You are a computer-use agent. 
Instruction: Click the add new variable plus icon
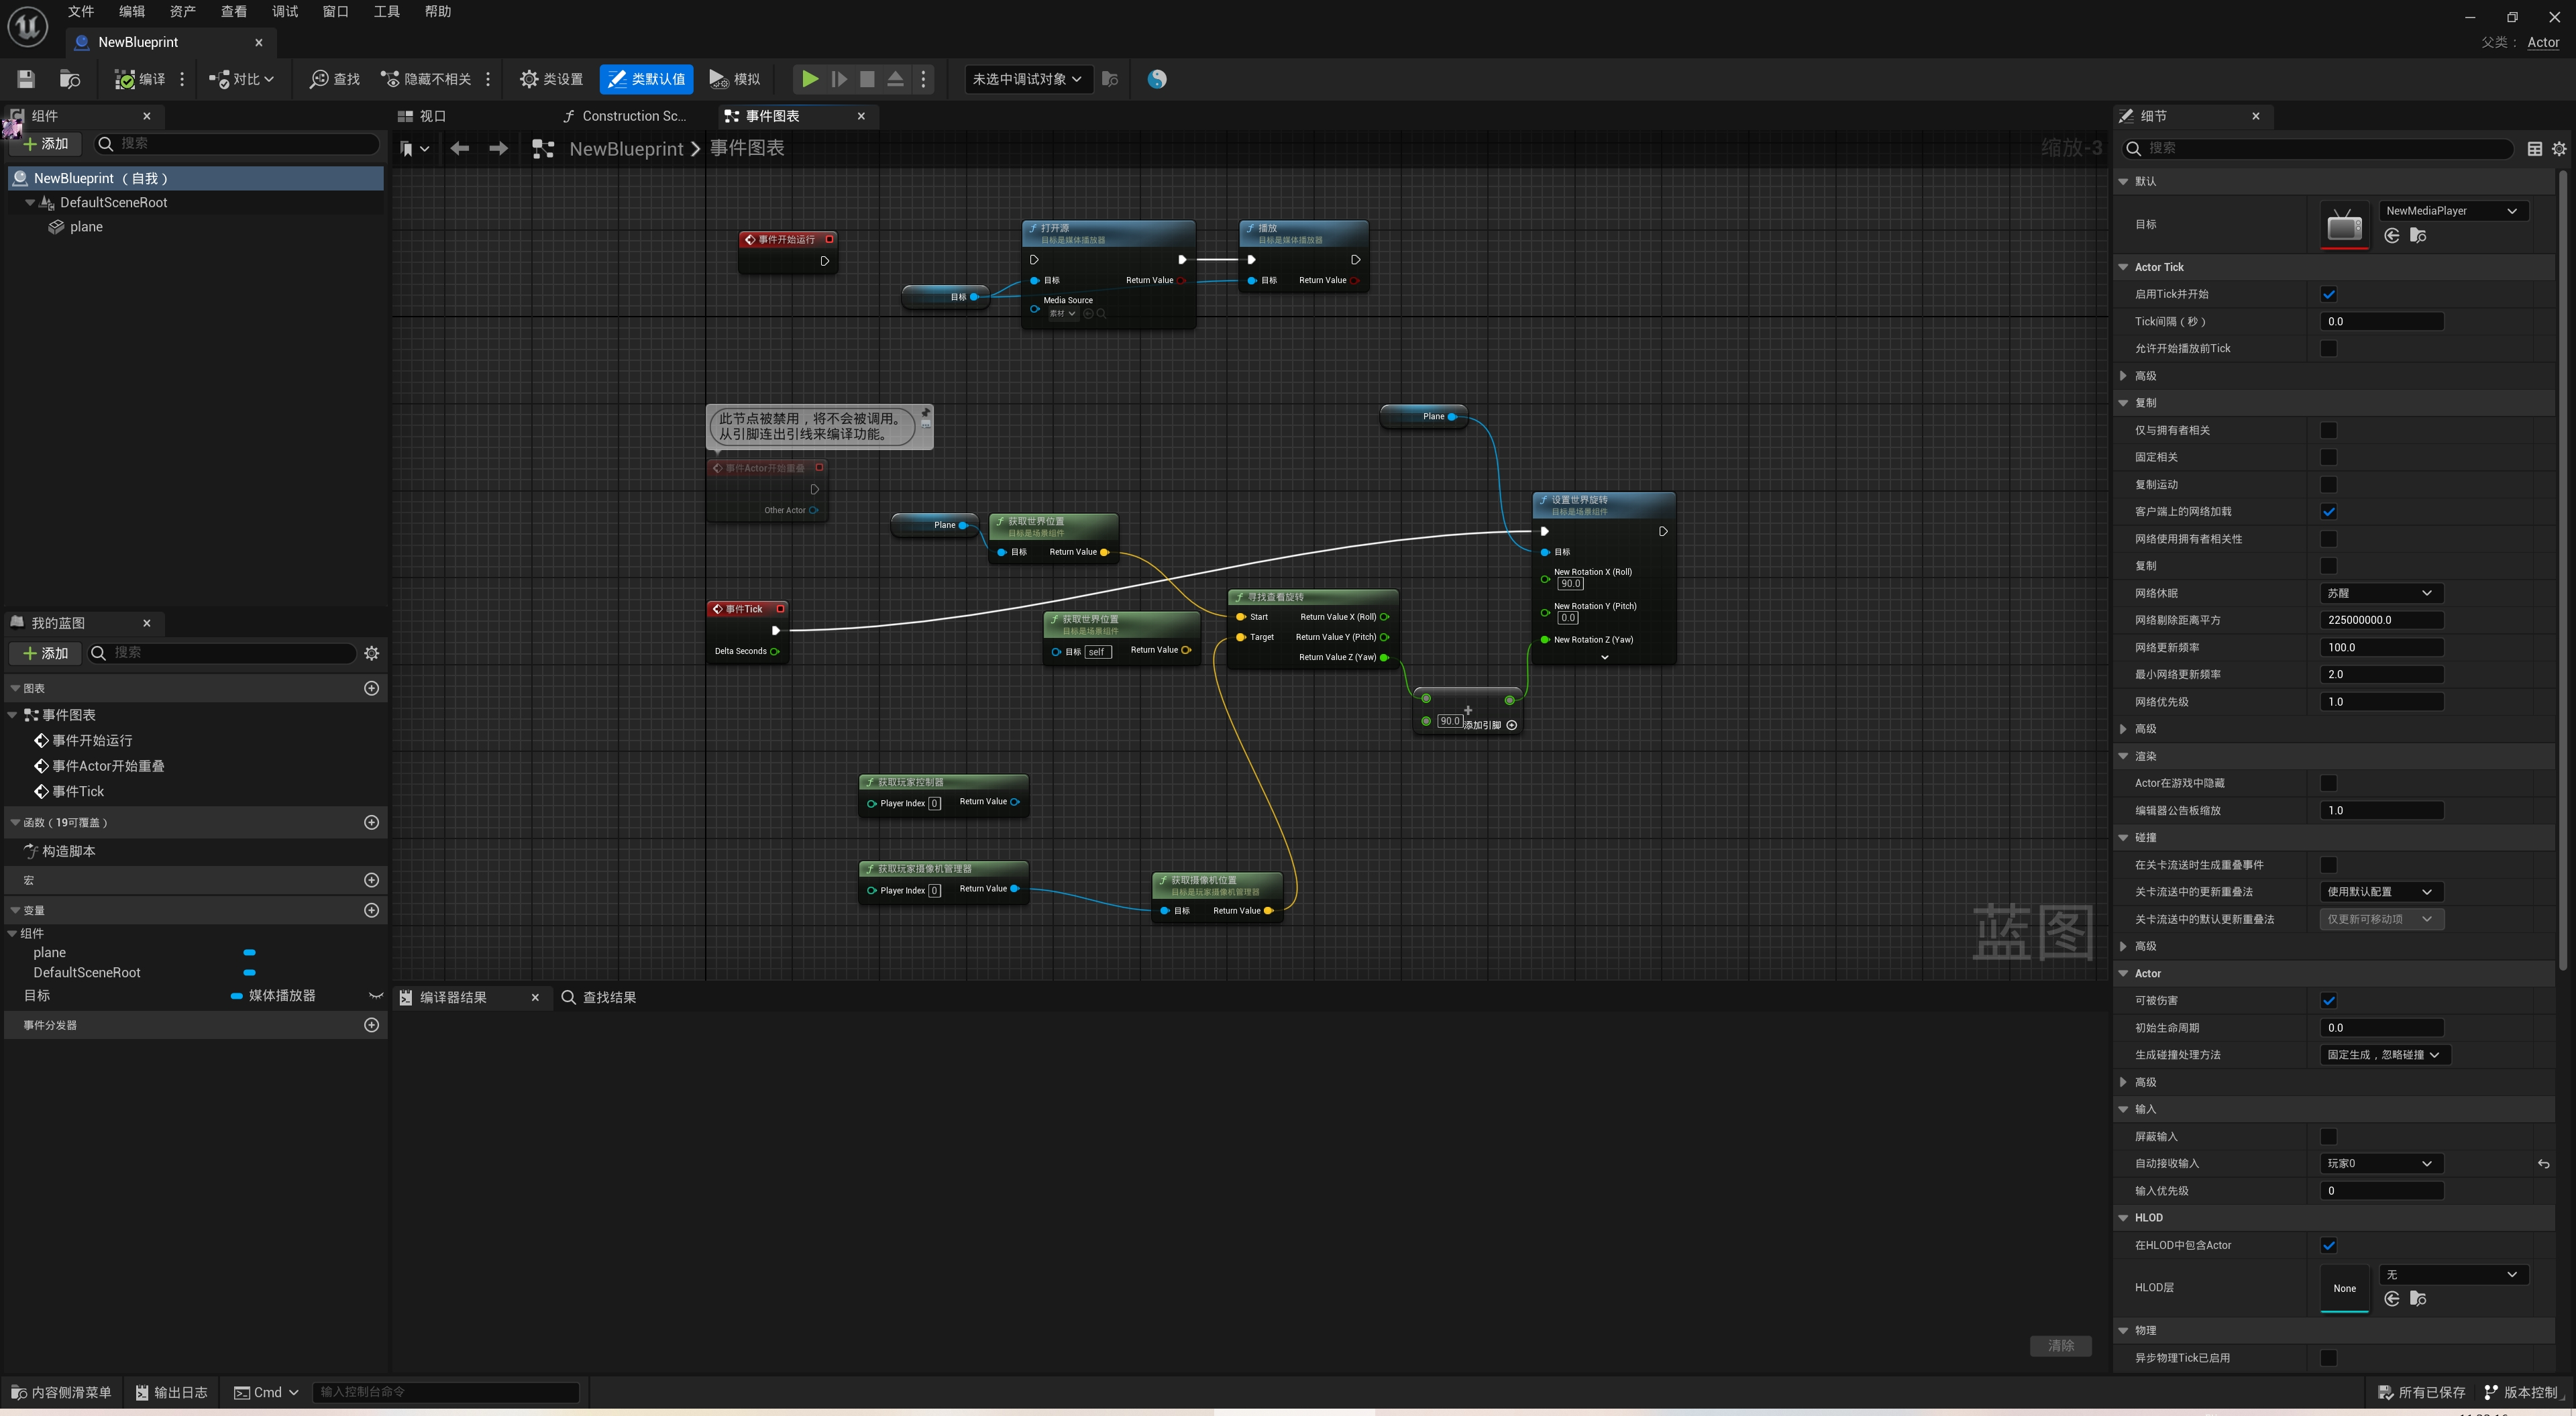click(371, 910)
